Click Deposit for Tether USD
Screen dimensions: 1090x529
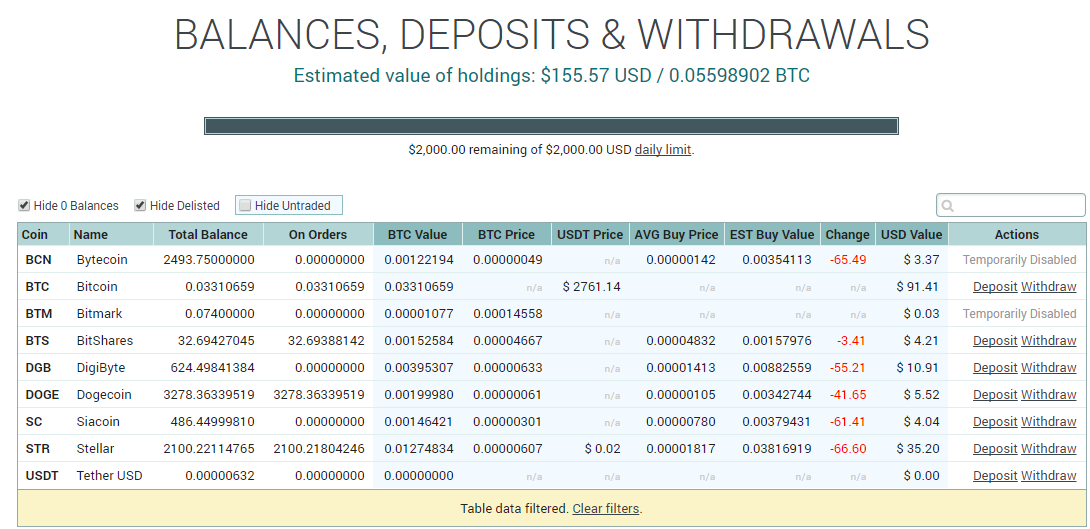point(995,475)
